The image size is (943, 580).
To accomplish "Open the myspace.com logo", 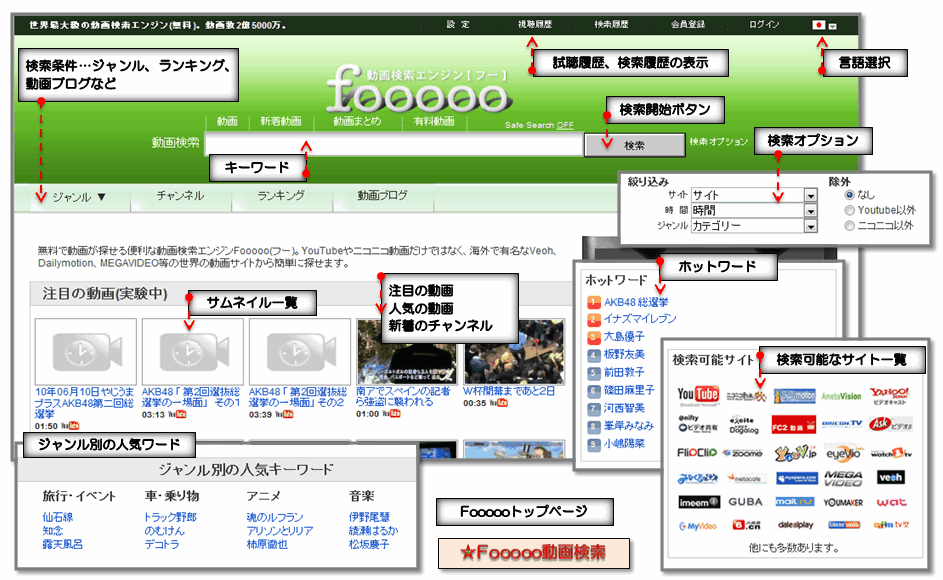I will click(x=796, y=478).
